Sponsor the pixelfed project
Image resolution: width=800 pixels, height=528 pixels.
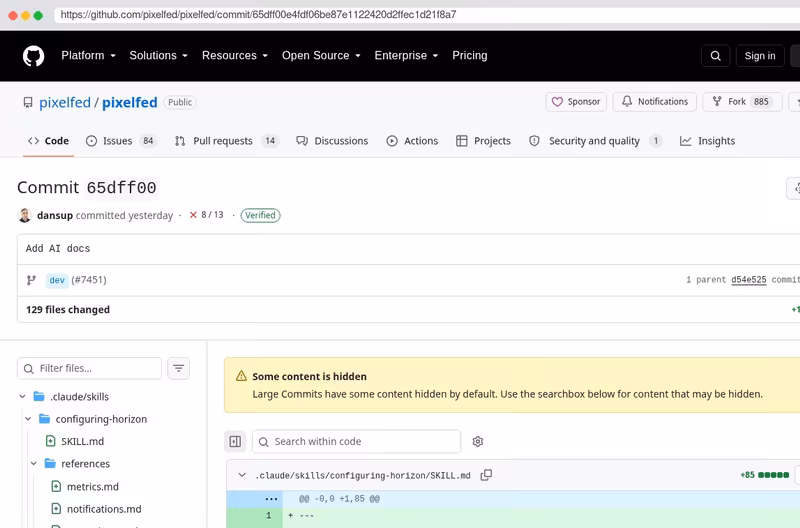click(576, 102)
